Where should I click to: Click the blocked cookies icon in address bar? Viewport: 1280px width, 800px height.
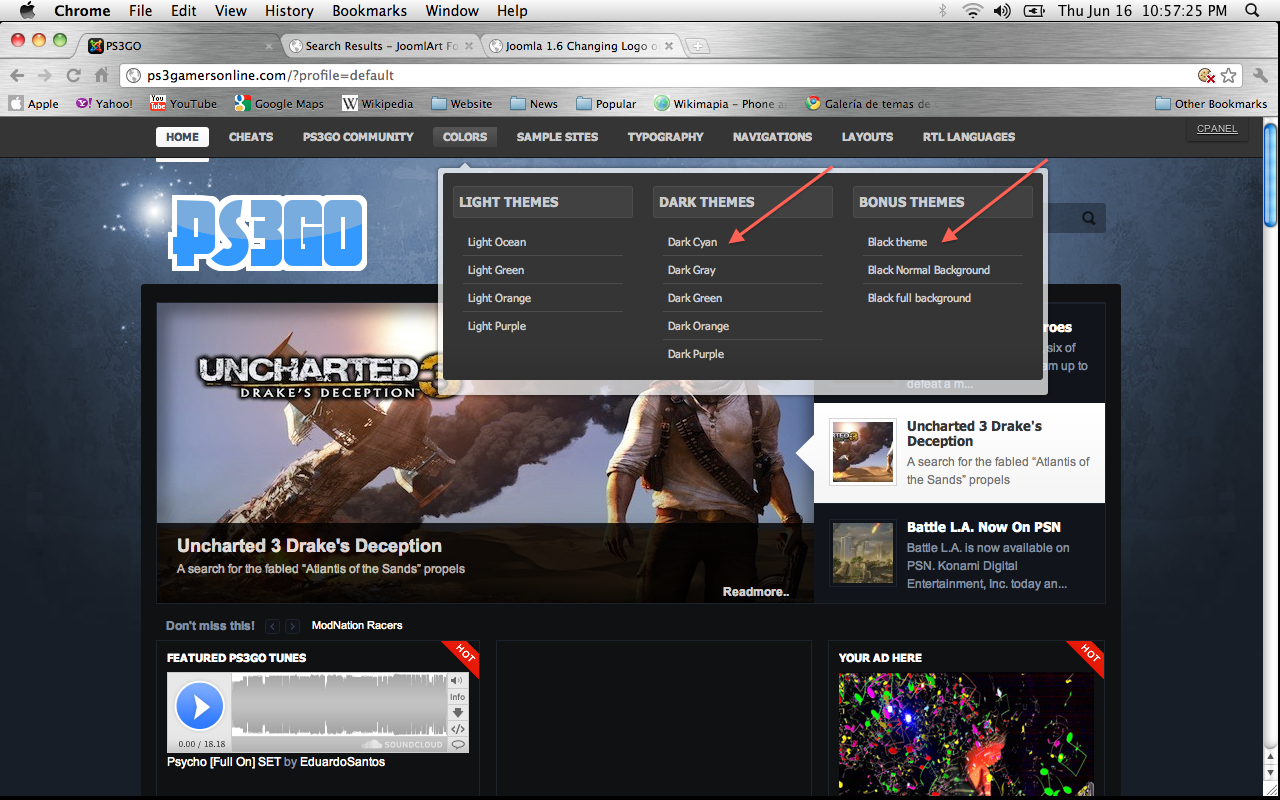[1207, 75]
